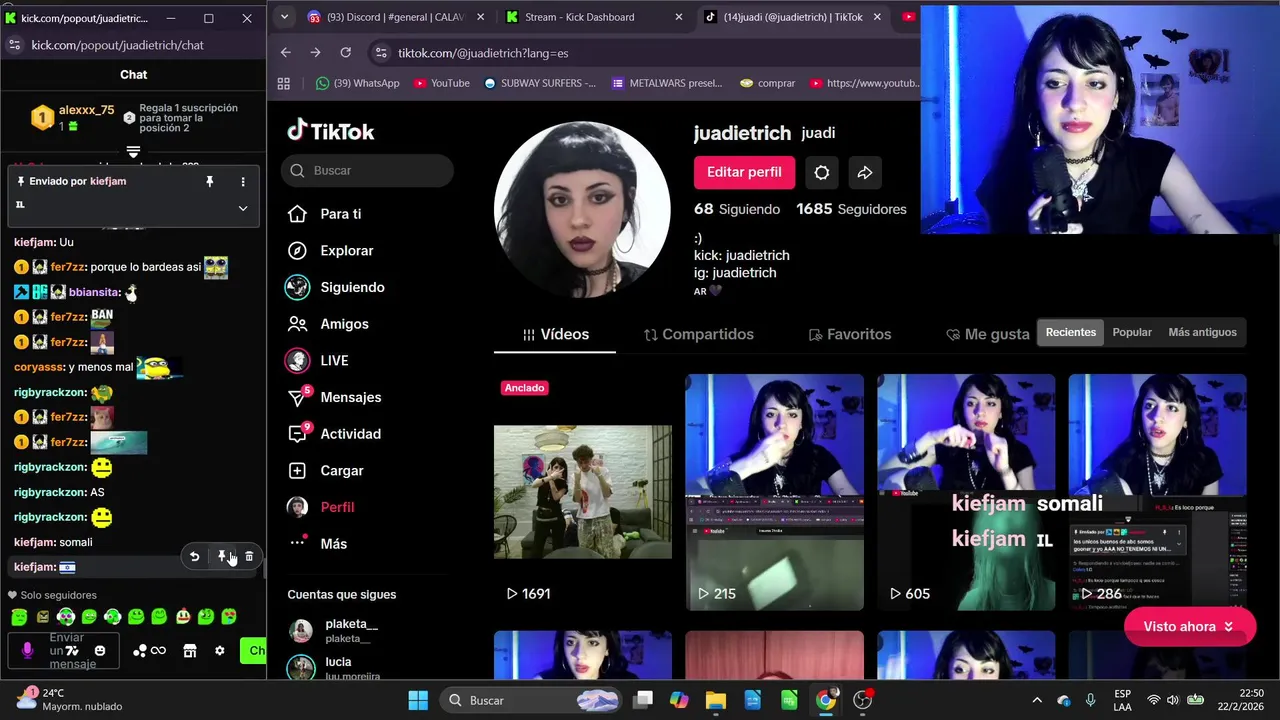Image resolution: width=1280 pixels, height=720 pixels.
Task: Reload the TikTok page
Action: point(346,53)
